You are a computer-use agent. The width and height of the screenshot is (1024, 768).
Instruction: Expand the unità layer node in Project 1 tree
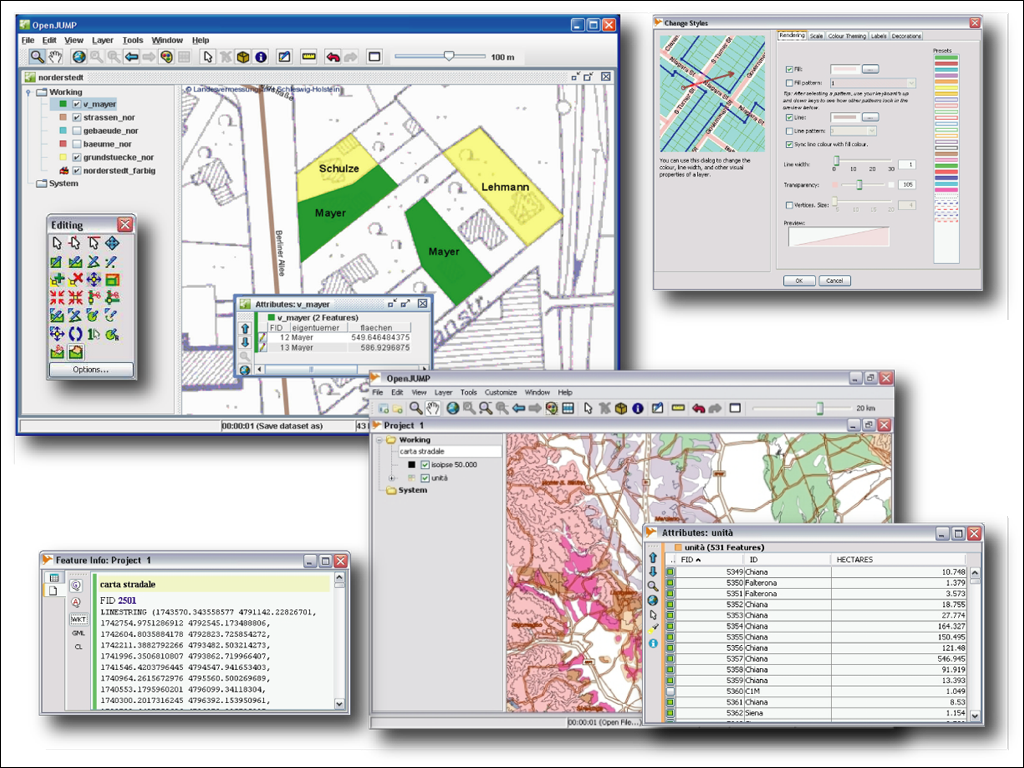(392, 478)
